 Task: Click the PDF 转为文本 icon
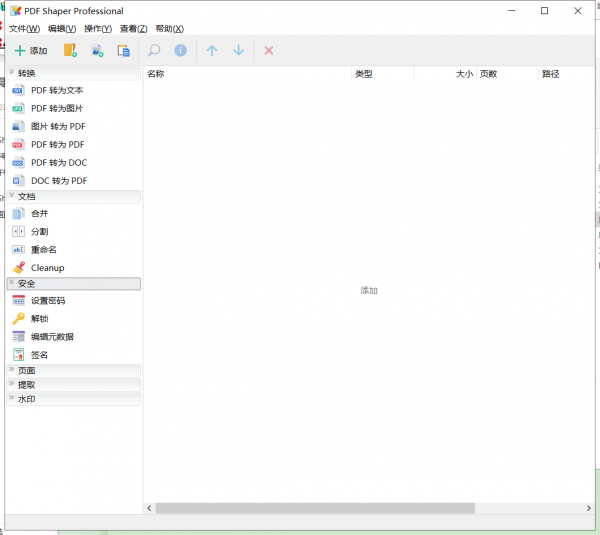18,90
